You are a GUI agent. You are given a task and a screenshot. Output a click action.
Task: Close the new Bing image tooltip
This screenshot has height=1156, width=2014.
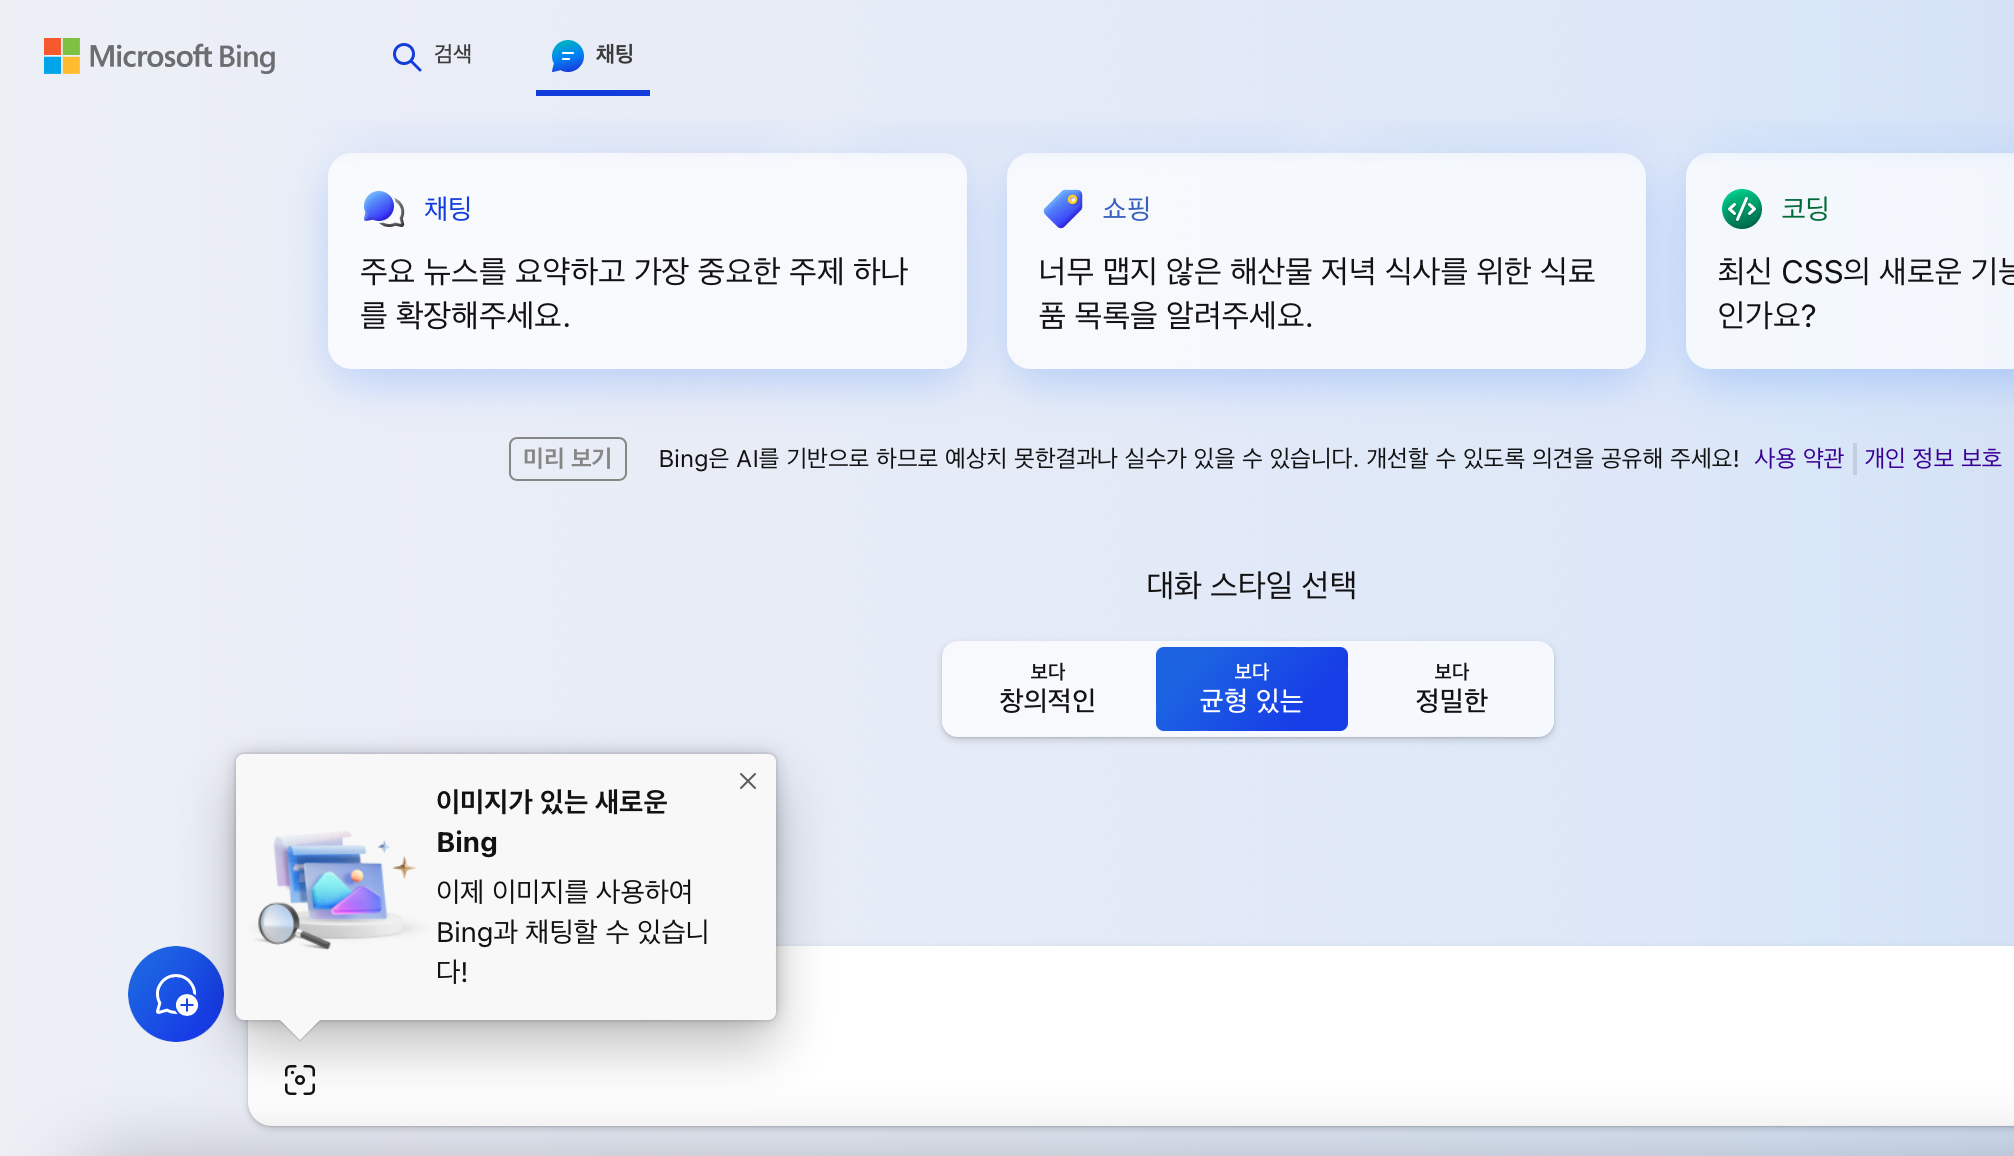point(748,781)
